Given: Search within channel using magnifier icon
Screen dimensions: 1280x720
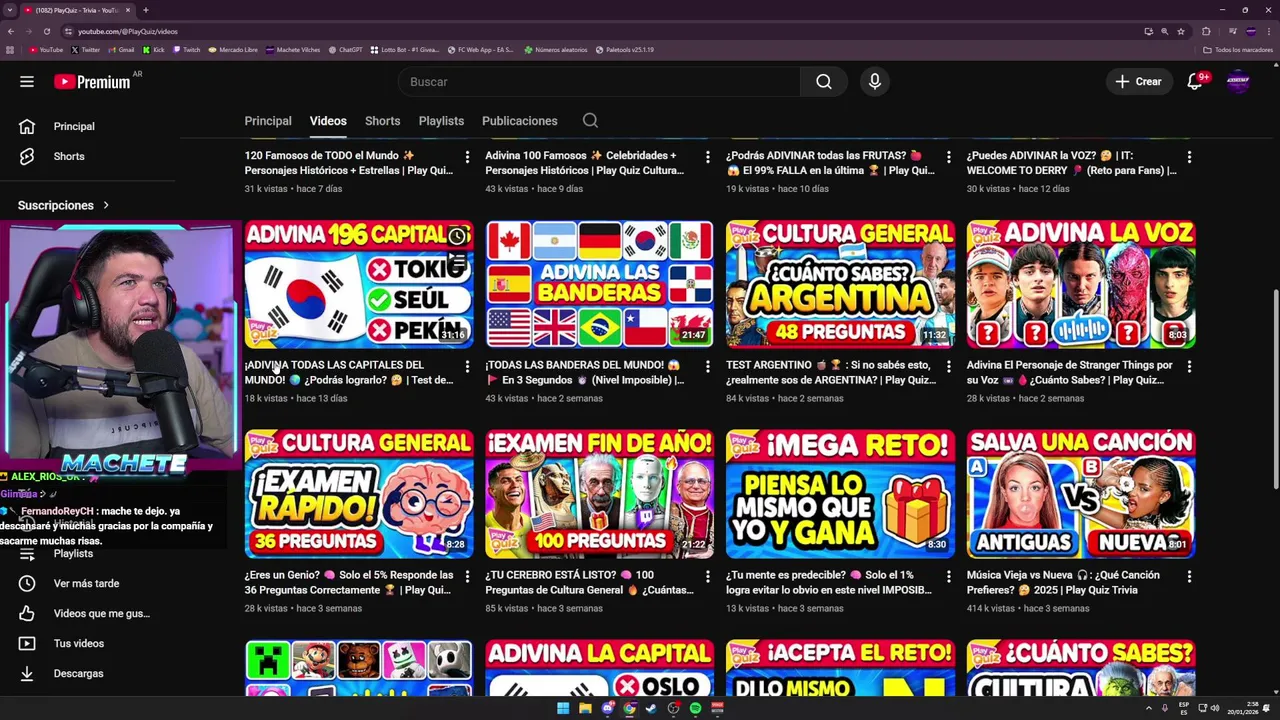Looking at the screenshot, I should tap(590, 121).
